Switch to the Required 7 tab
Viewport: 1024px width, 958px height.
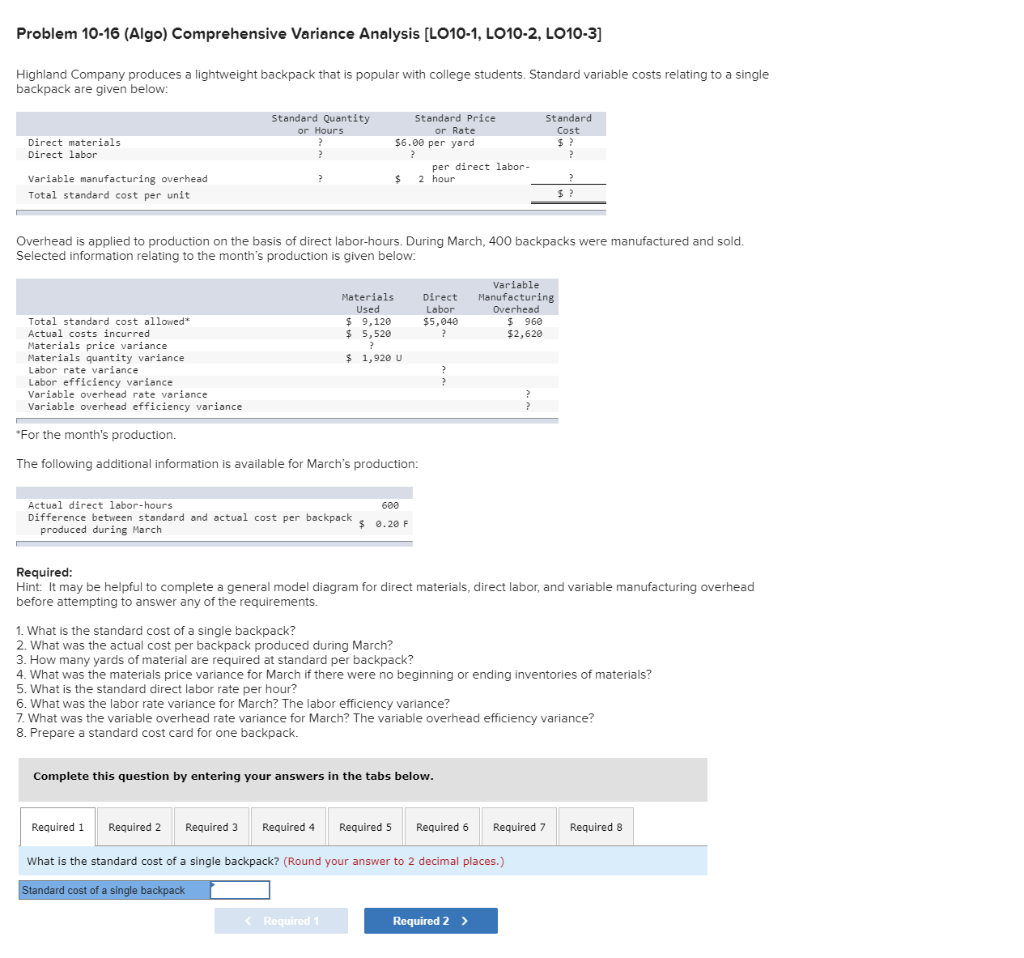[x=518, y=826]
